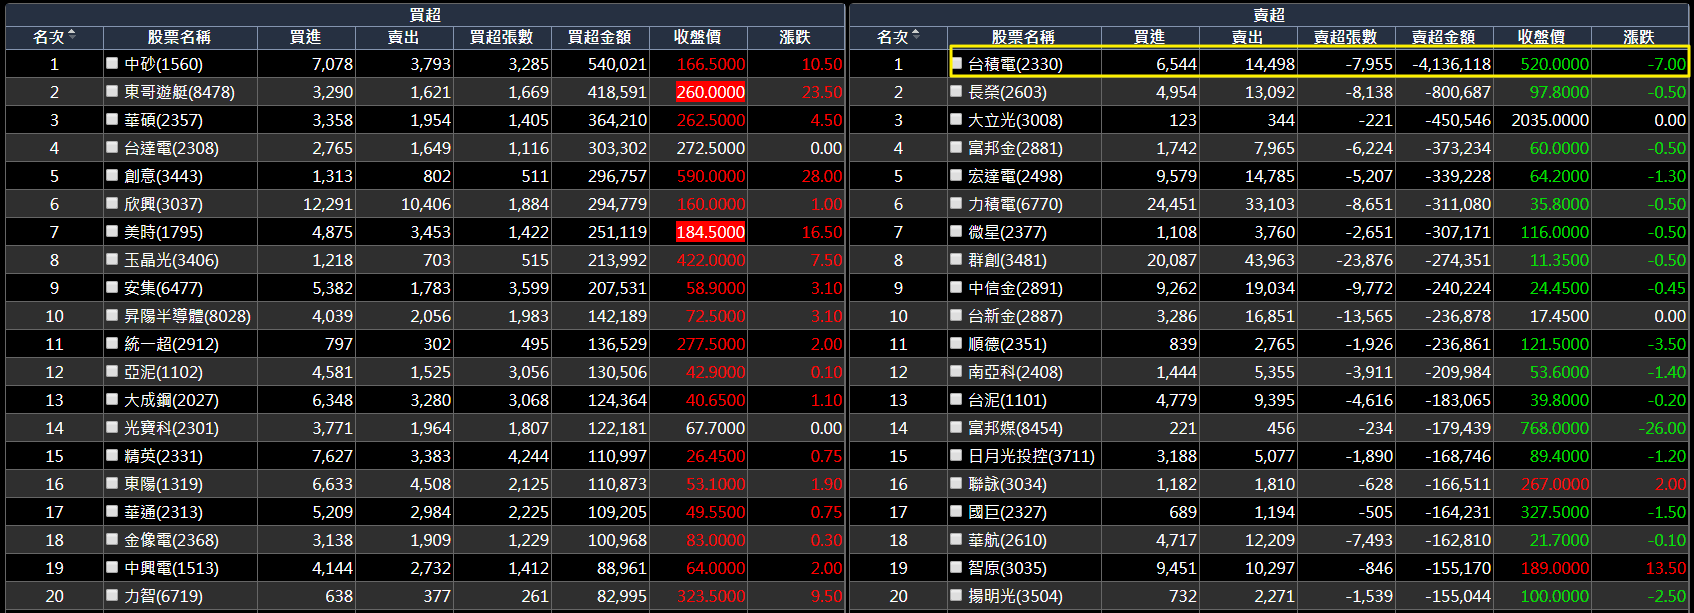
Task: Open stock 昇陽半導體(8028)
Action: (x=187, y=316)
